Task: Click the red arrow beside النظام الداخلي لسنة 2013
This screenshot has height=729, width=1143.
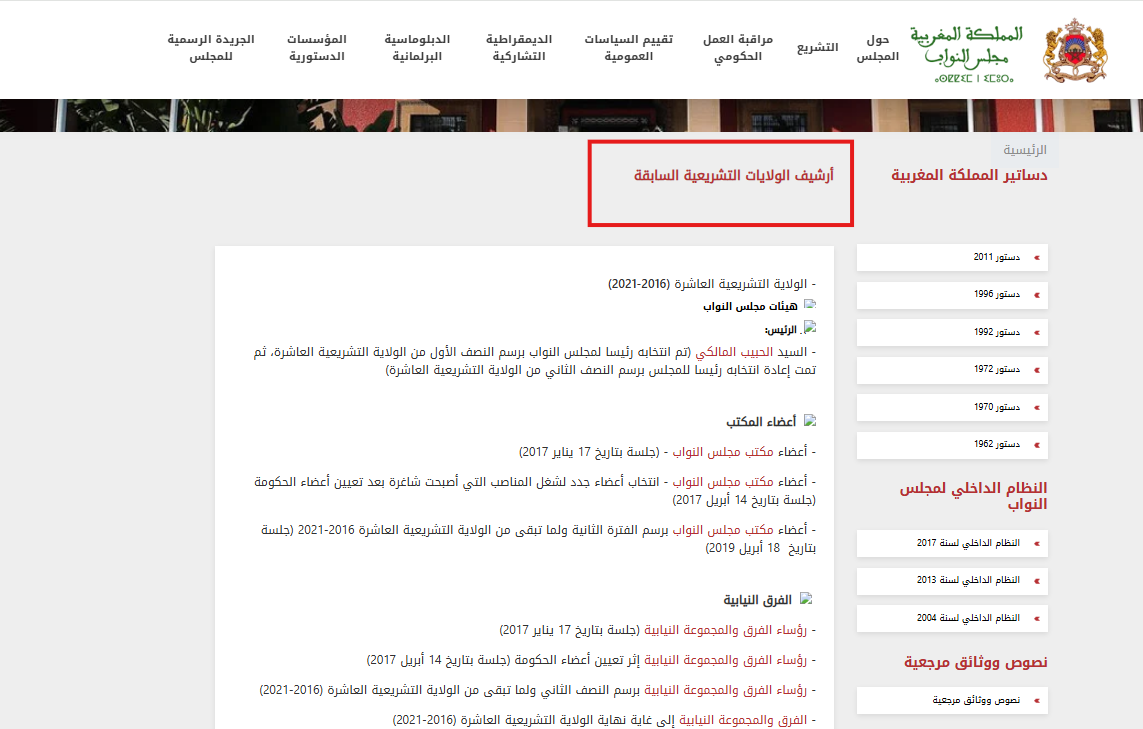Action: click(x=1036, y=582)
